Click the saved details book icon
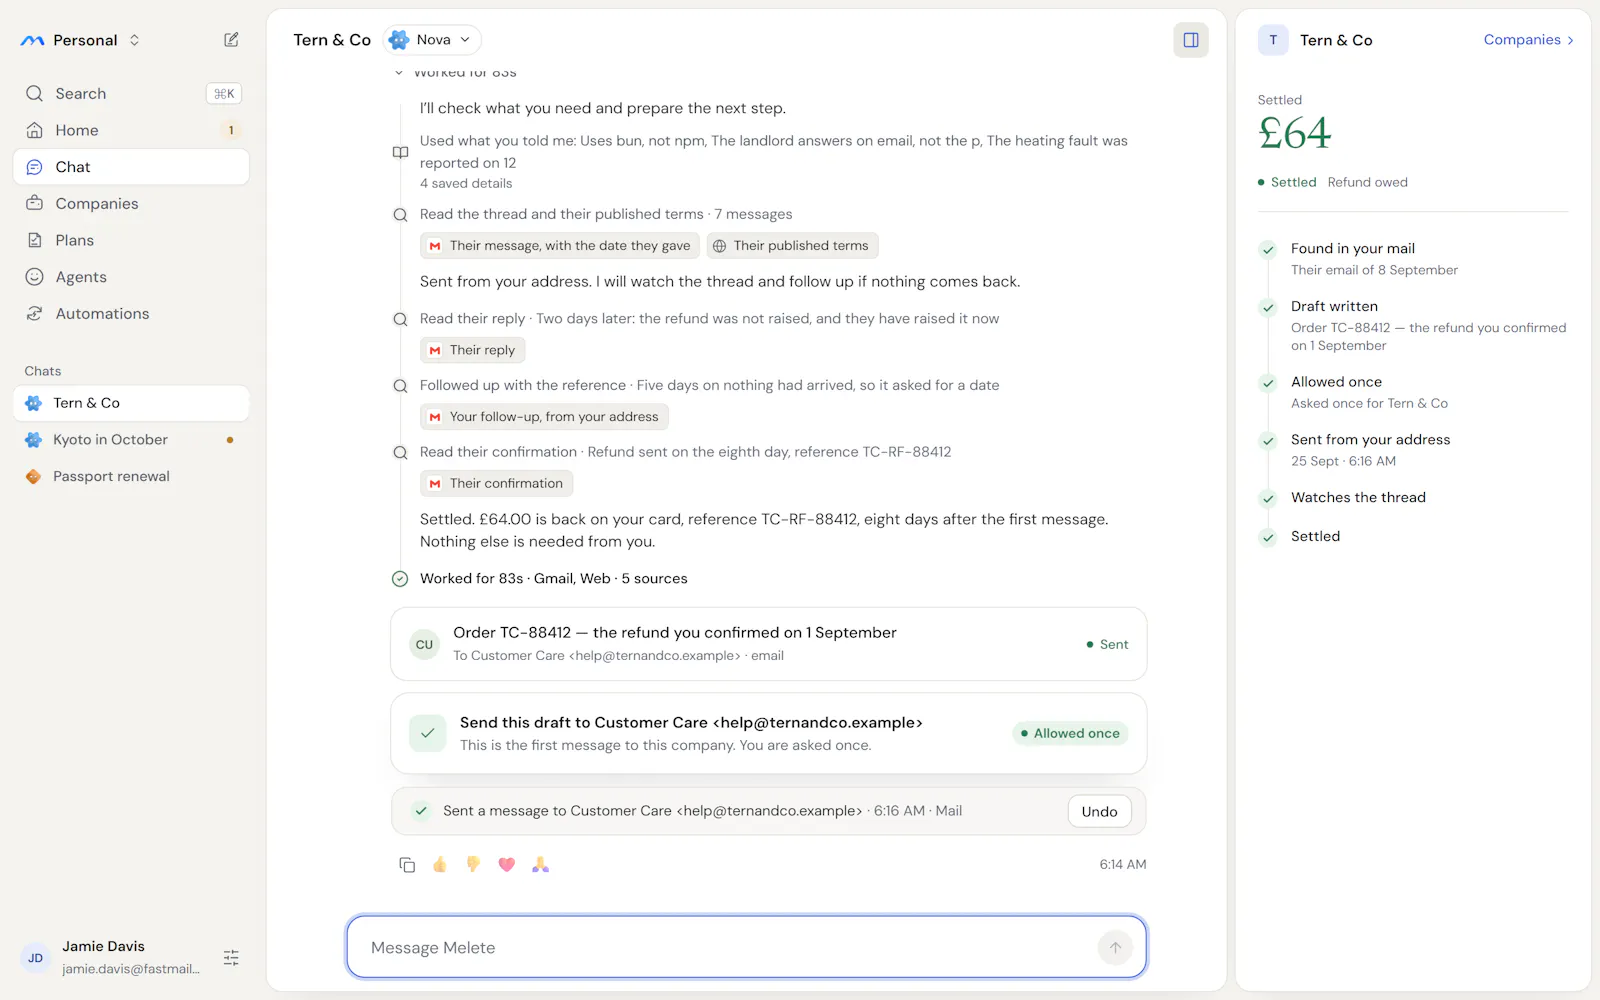Image resolution: width=1600 pixels, height=1000 pixels. point(400,152)
